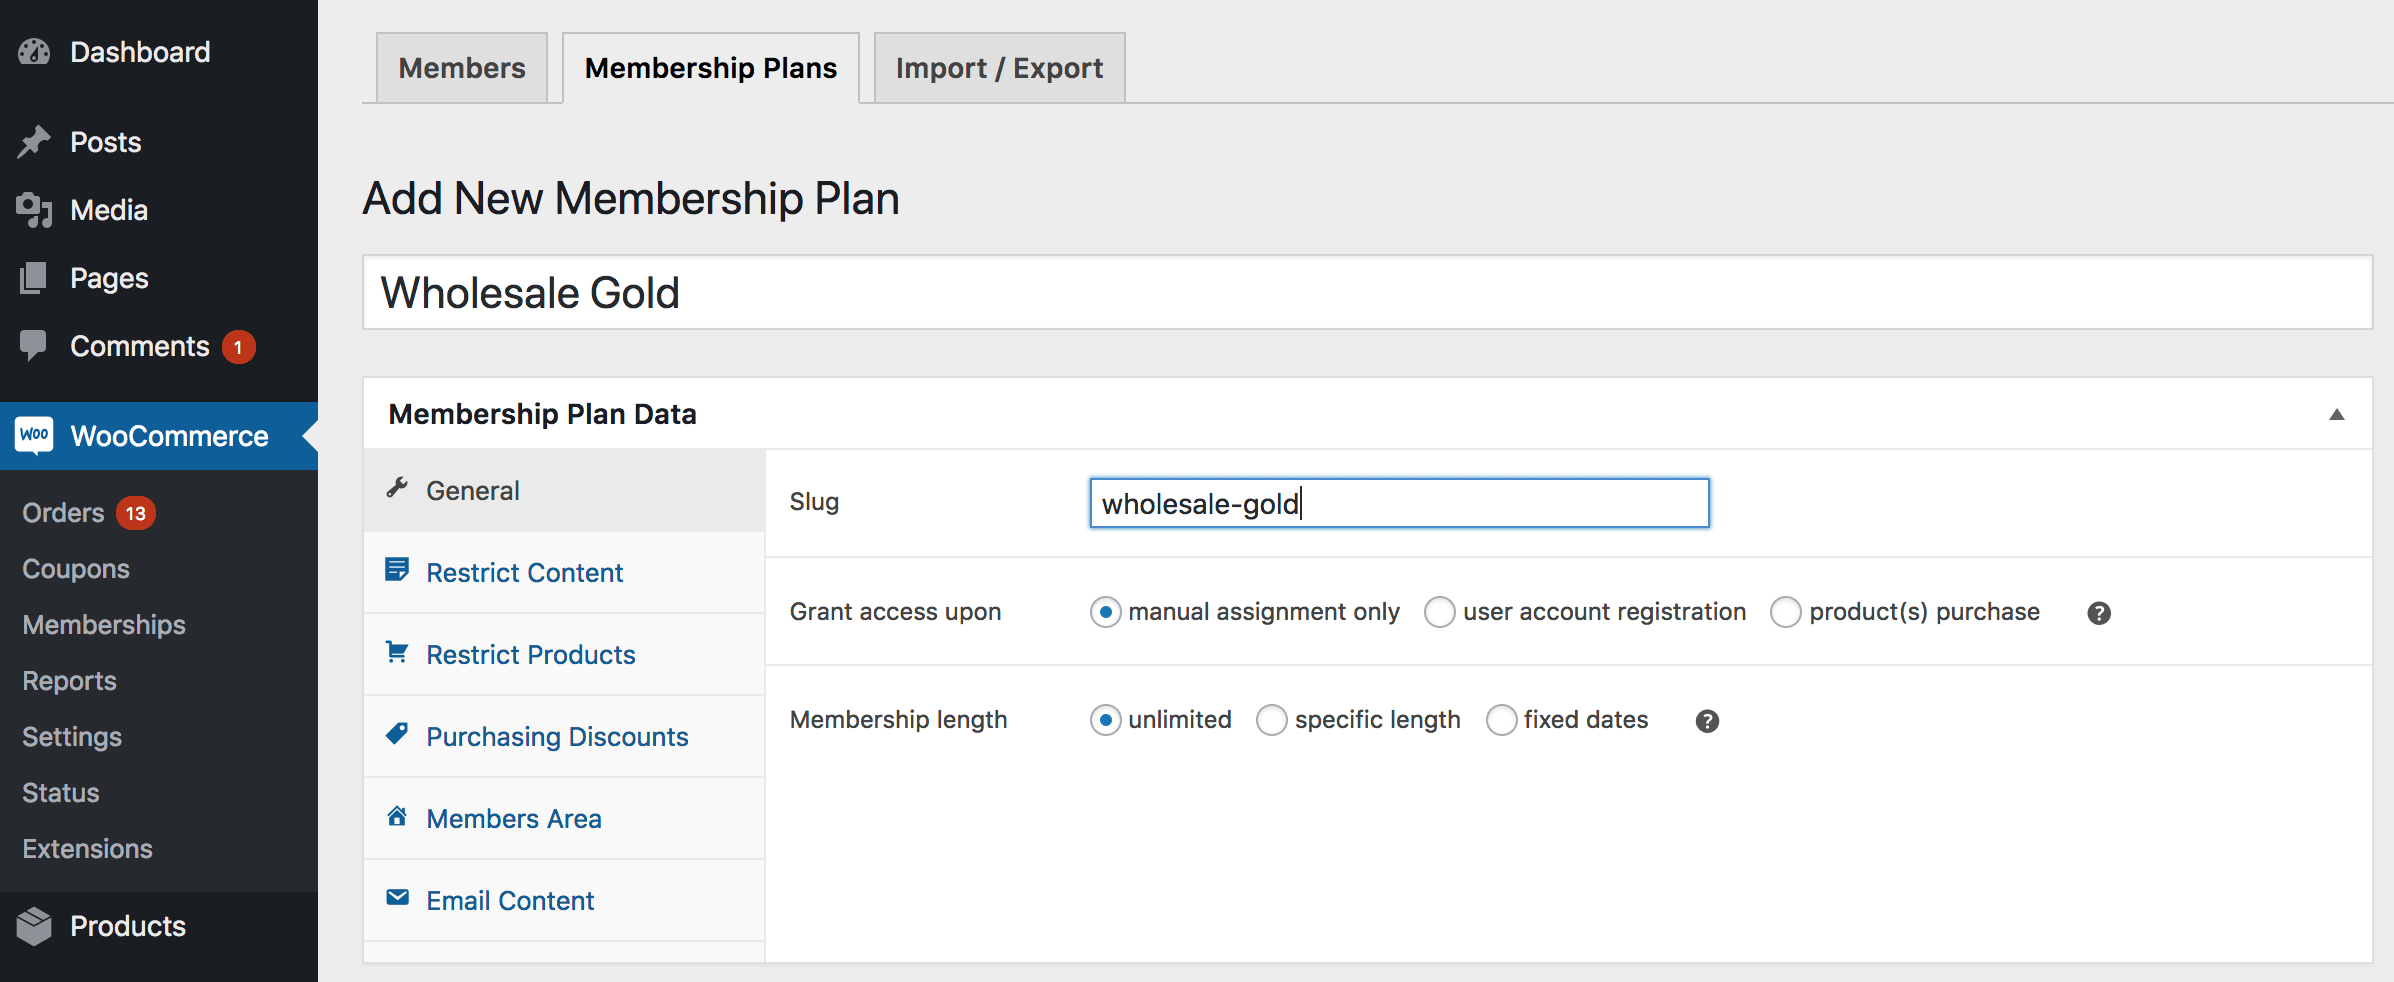
Task: Select the user account registration option
Action: click(x=1439, y=612)
